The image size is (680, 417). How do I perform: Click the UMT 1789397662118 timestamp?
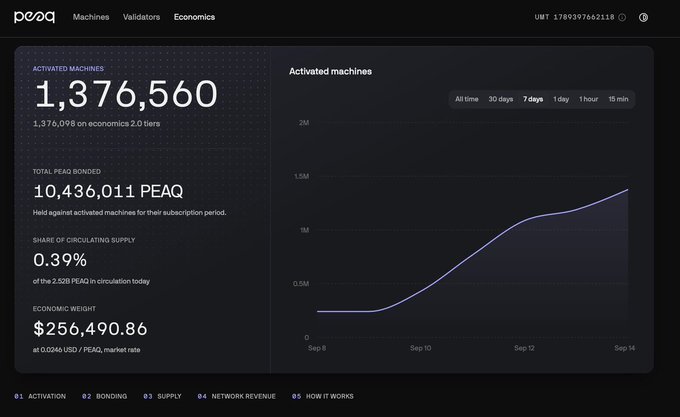pos(574,17)
